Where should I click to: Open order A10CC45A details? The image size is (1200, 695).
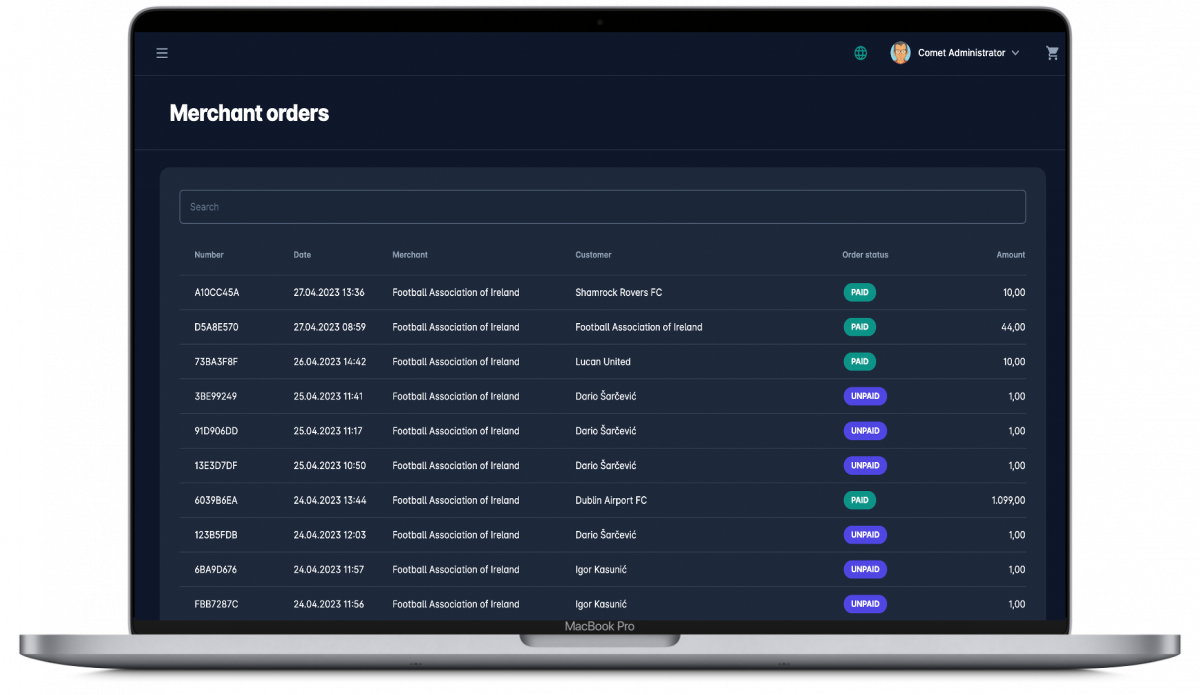coord(216,292)
